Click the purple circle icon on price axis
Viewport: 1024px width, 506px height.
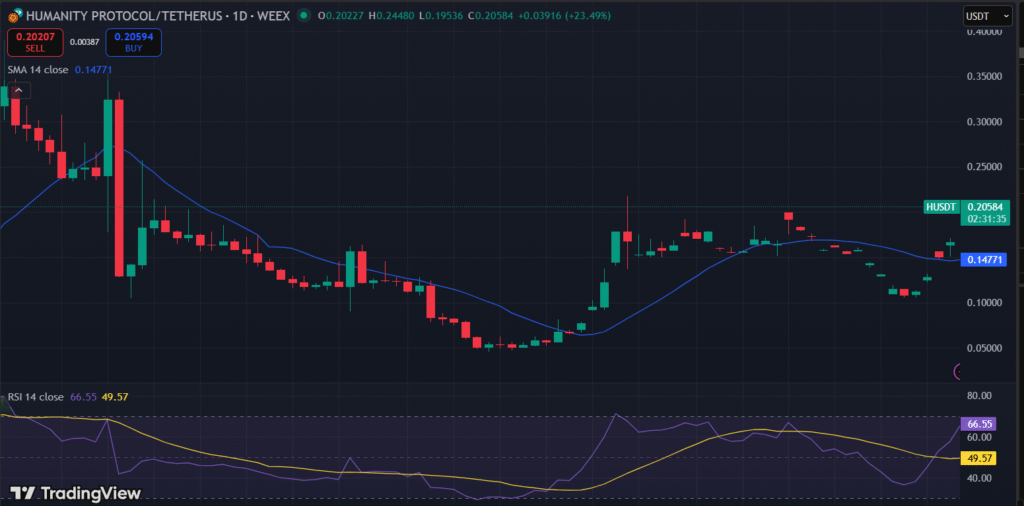coord(959,371)
